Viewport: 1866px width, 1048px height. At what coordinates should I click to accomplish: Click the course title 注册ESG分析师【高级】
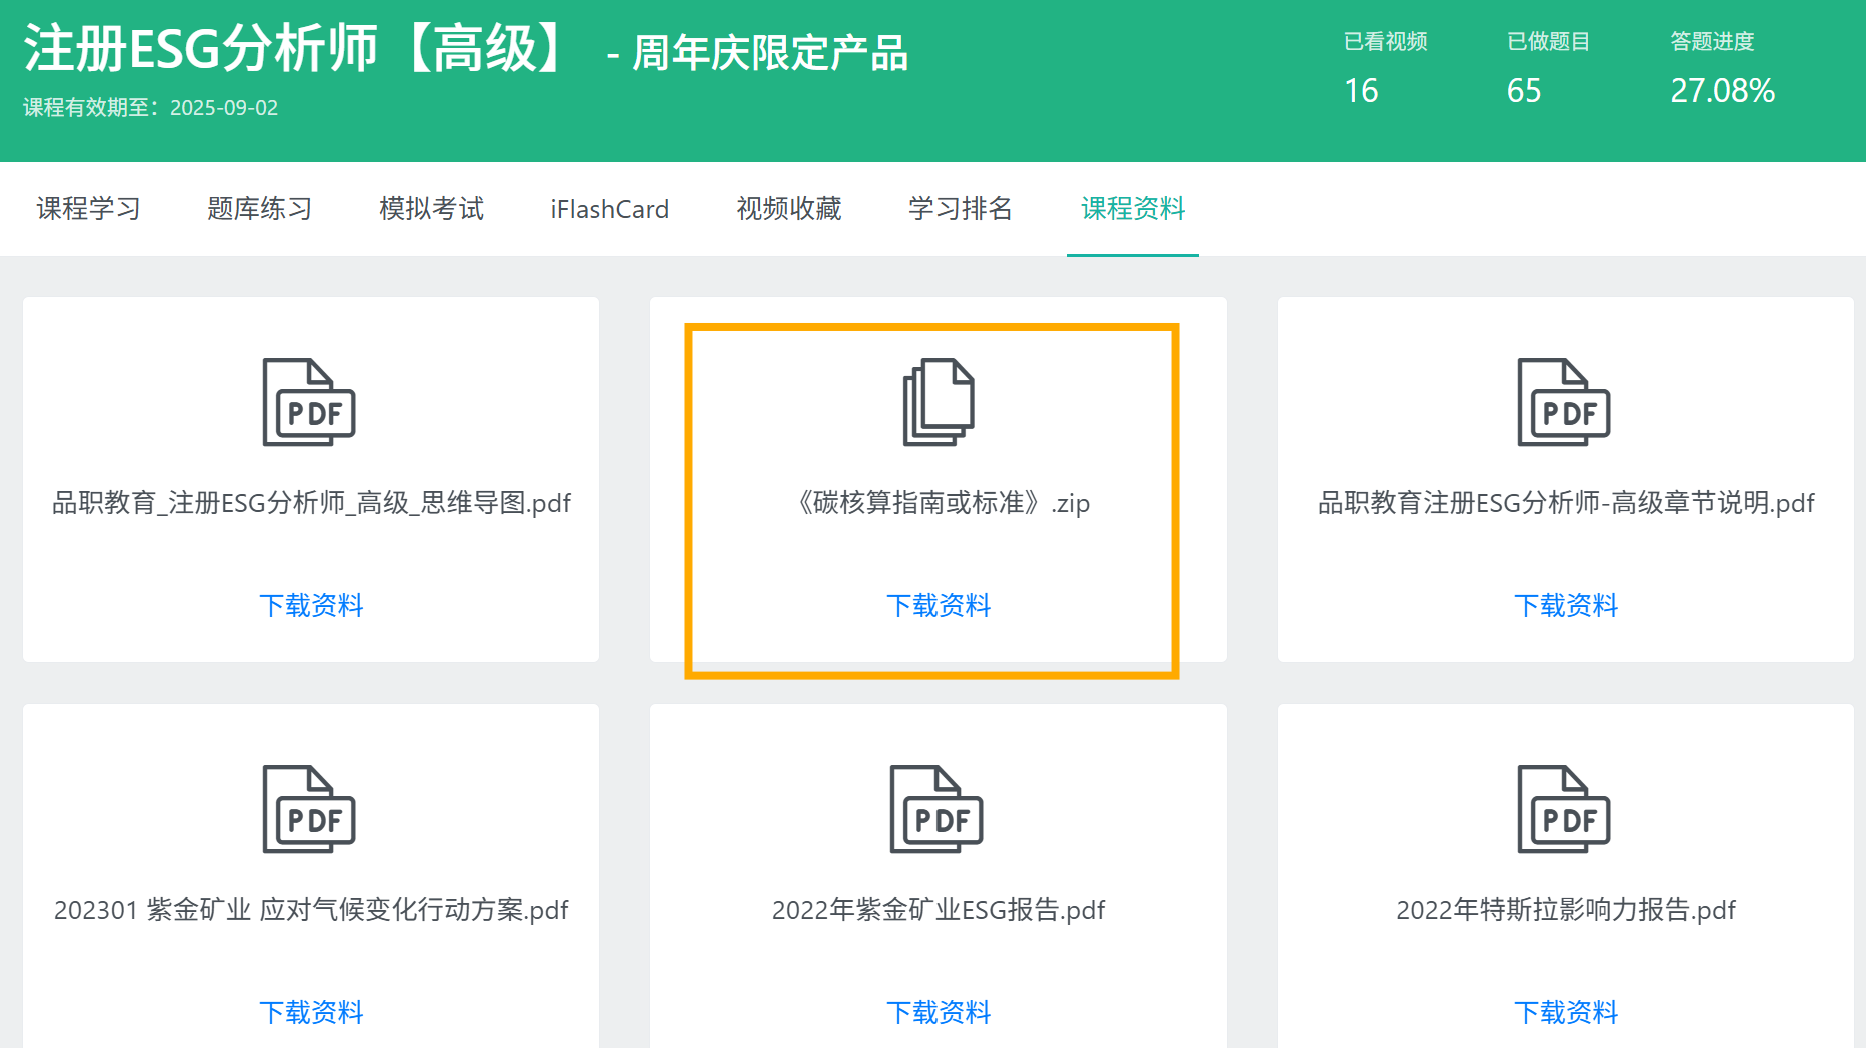pyautogui.click(x=296, y=48)
